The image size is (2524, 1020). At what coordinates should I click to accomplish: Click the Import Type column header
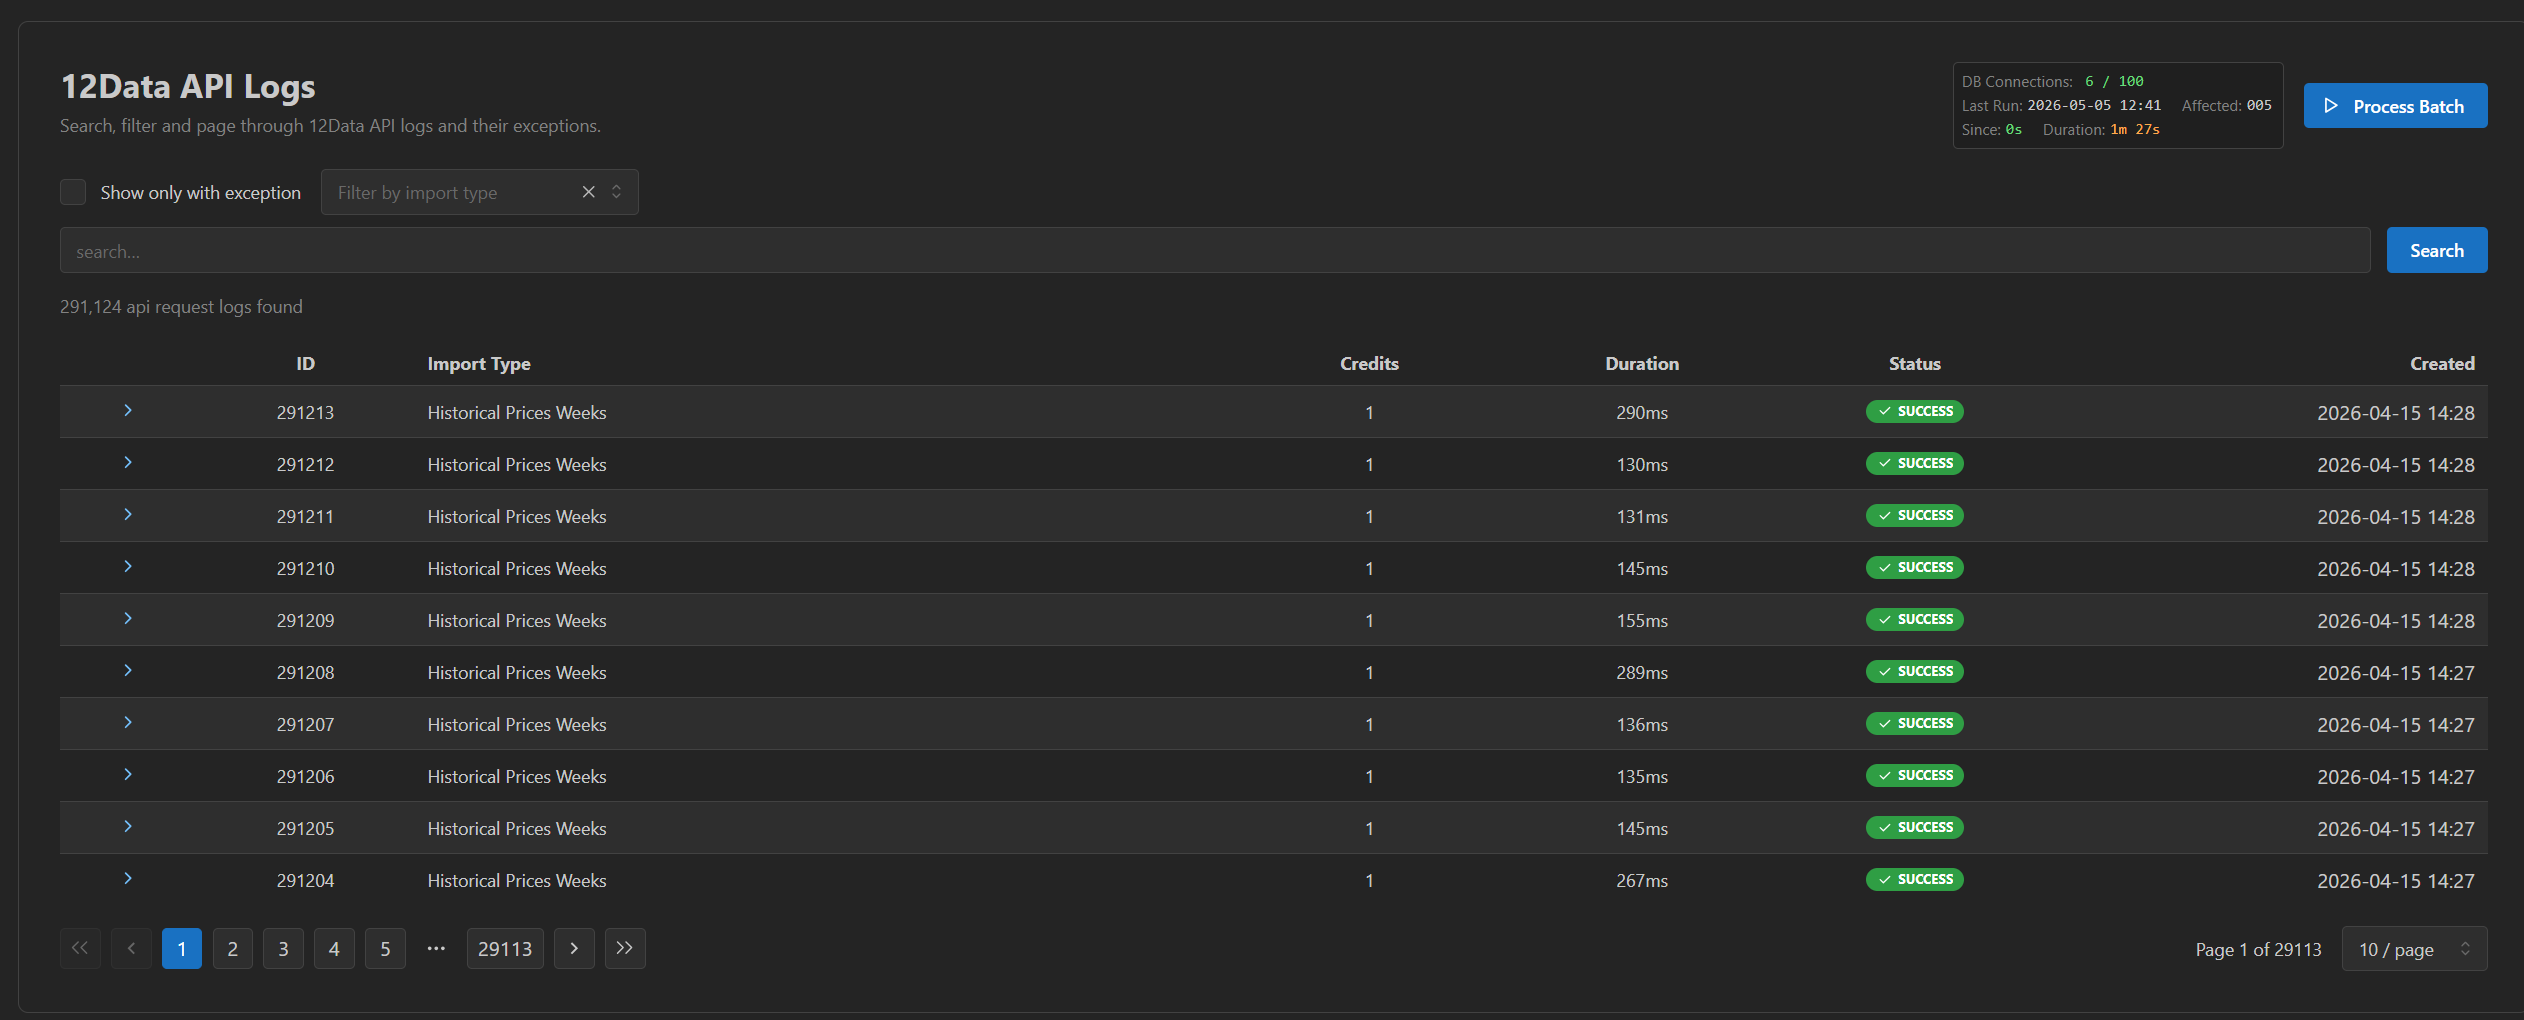point(479,364)
